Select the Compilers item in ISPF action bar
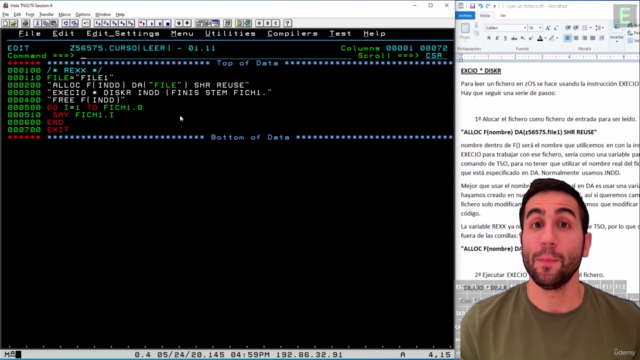The width and height of the screenshot is (640, 360). (292, 33)
